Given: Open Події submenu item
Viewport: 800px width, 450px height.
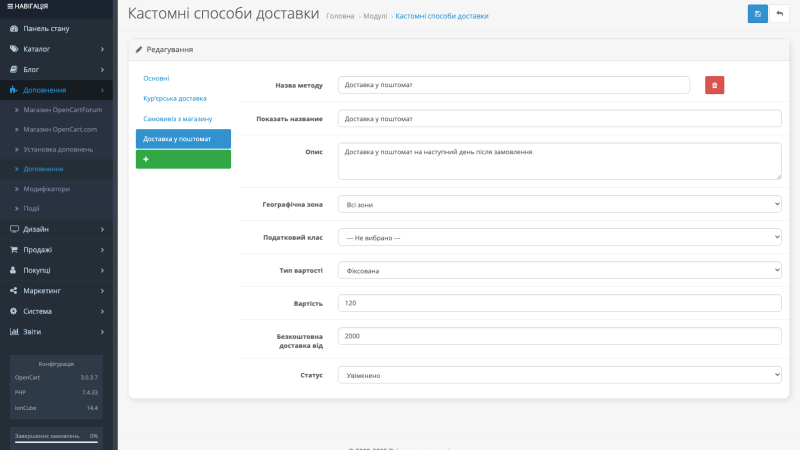Looking at the screenshot, I should pyautogui.click(x=31, y=208).
